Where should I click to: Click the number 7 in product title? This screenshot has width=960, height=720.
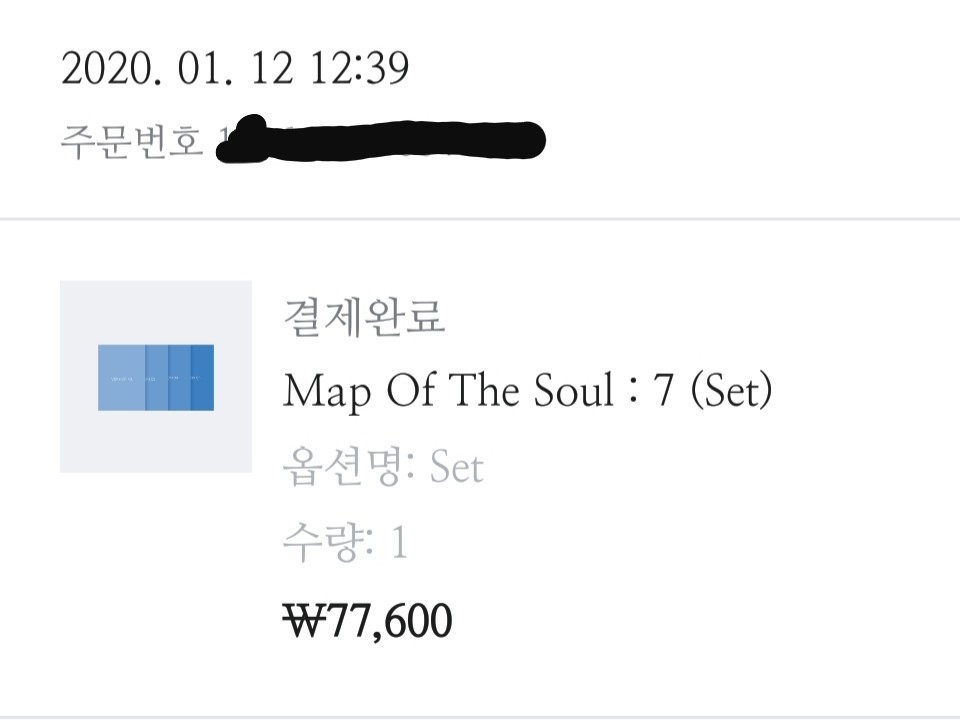tap(662, 391)
